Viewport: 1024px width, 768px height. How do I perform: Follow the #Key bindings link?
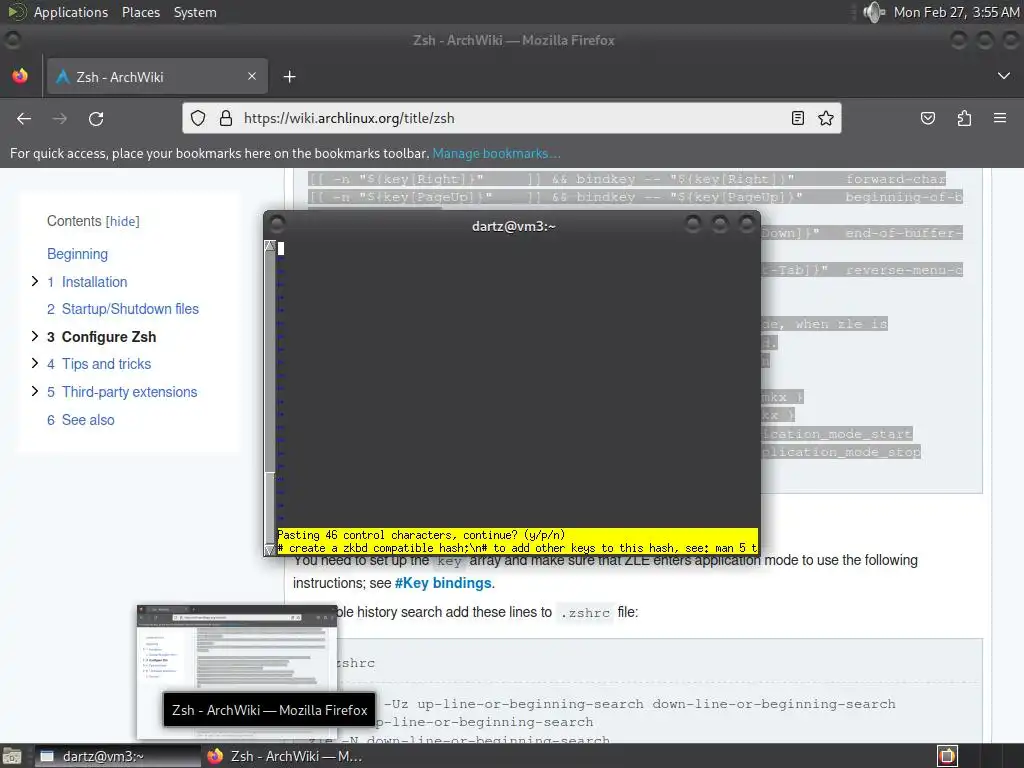[x=443, y=583]
